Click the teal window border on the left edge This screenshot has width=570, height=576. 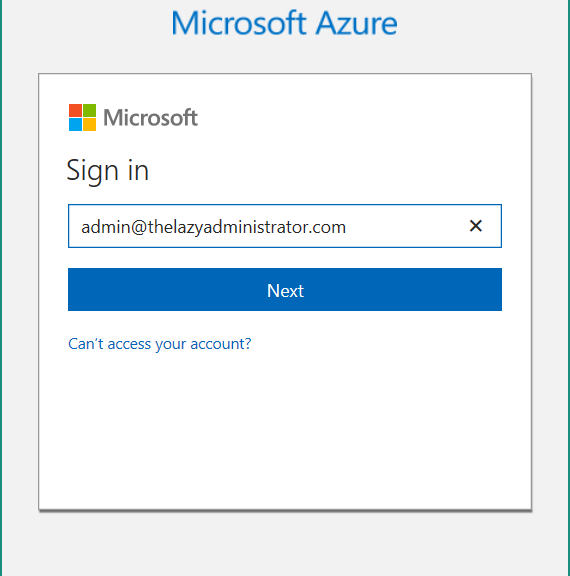tap(1, 288)
